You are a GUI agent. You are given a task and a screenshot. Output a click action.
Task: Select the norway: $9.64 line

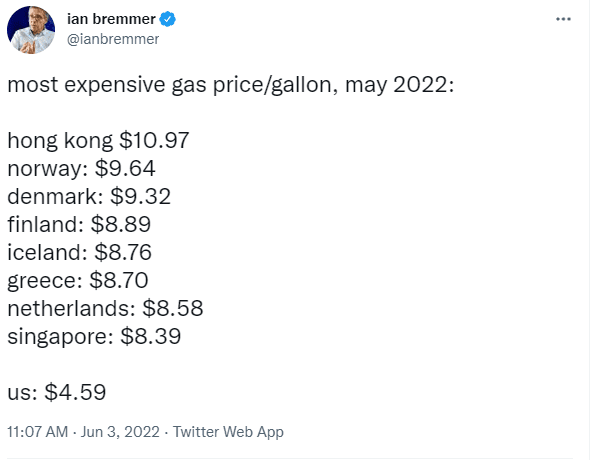click(81, 169)
